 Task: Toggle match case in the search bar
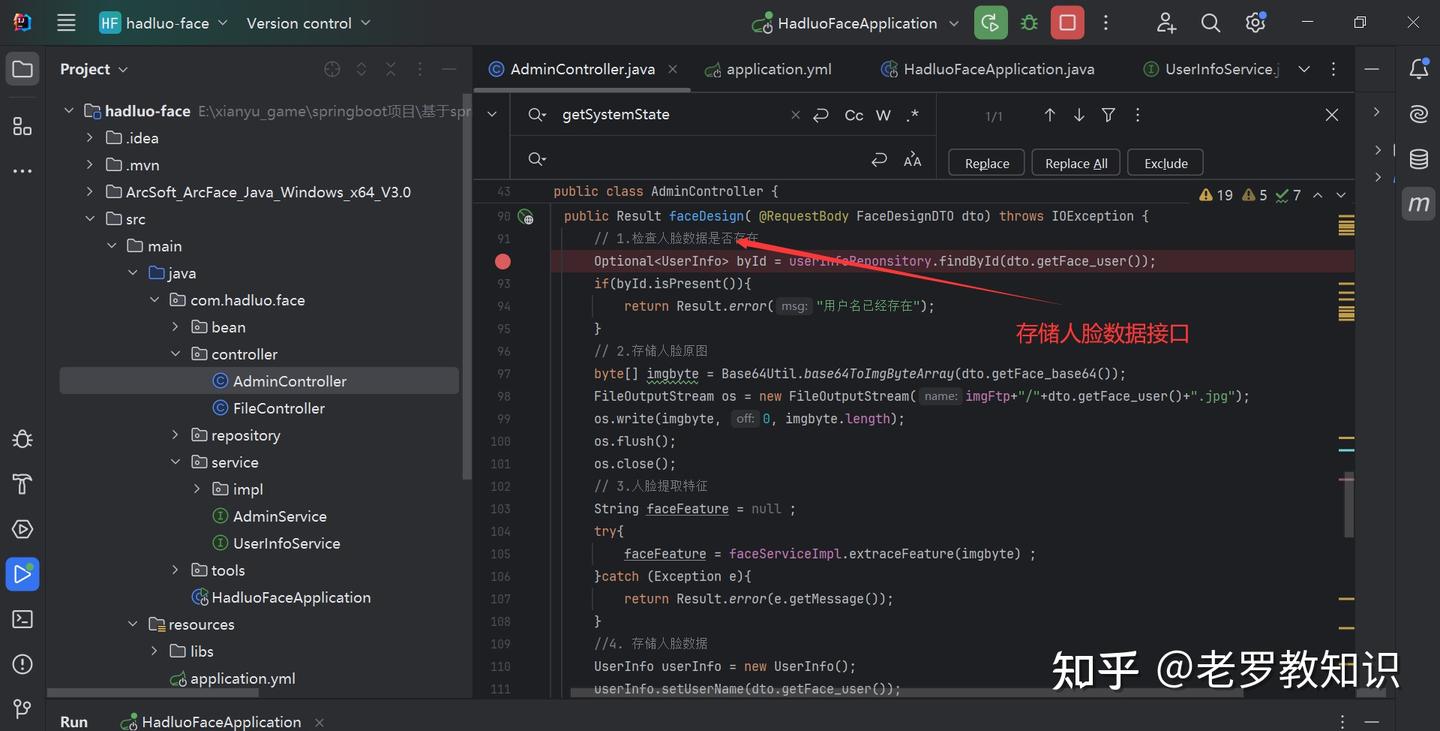(853, 114)
